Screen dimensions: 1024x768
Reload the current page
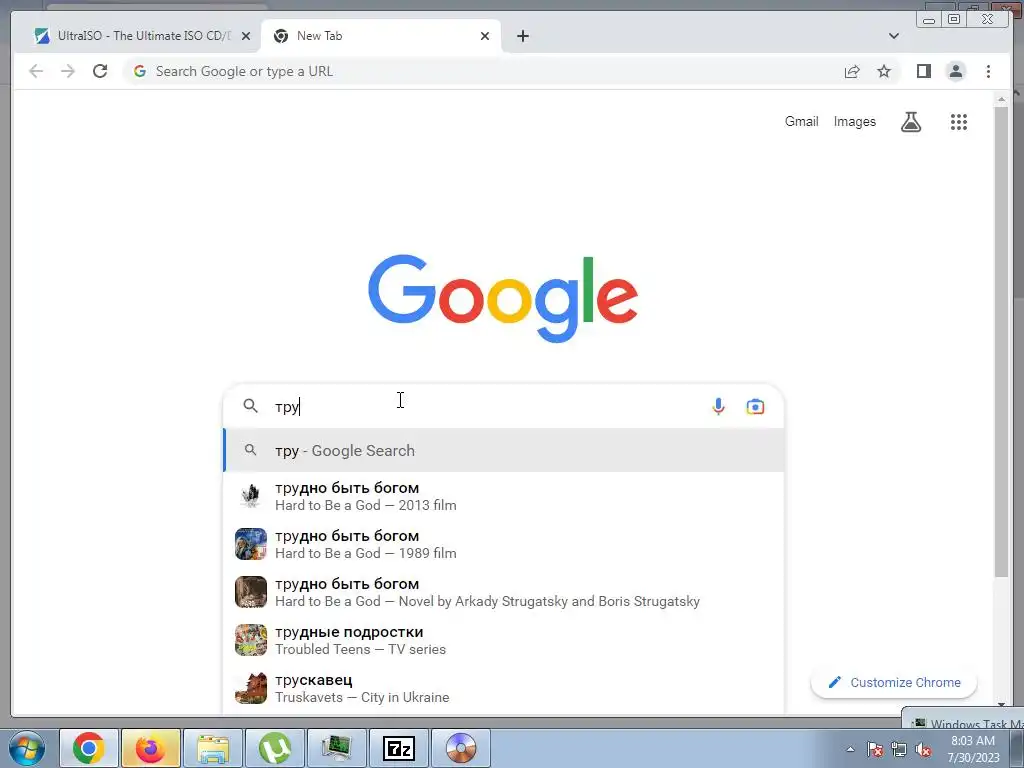click(100, 71)
